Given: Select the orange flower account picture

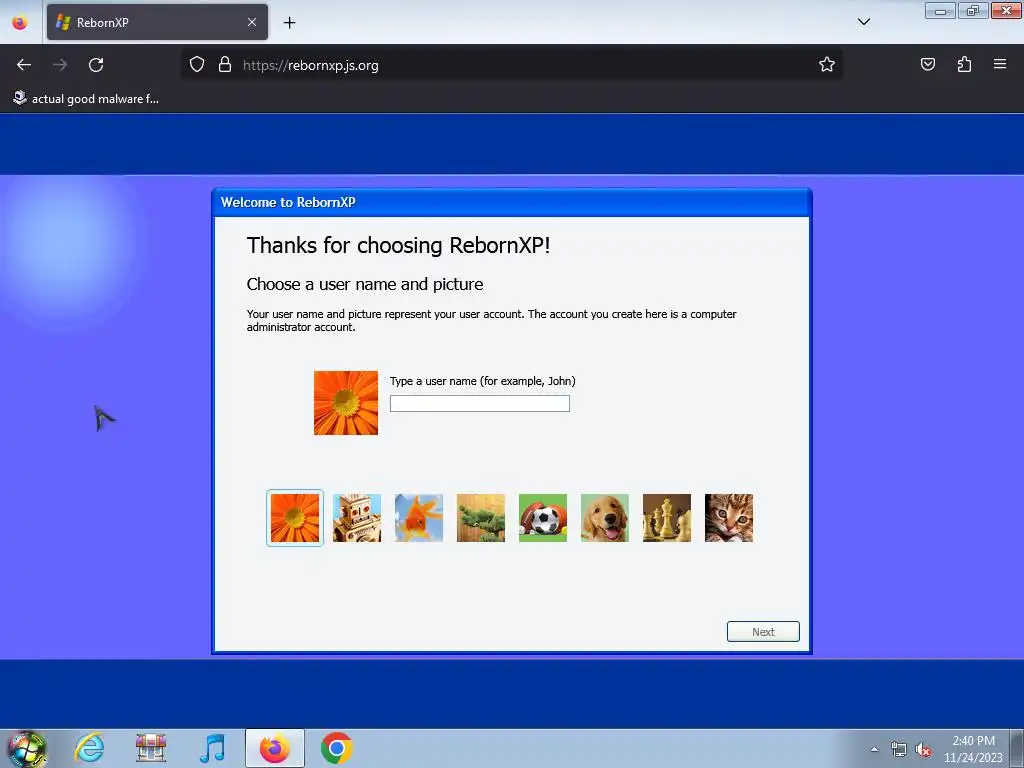Looking at the screenshot, I should 295,518.
